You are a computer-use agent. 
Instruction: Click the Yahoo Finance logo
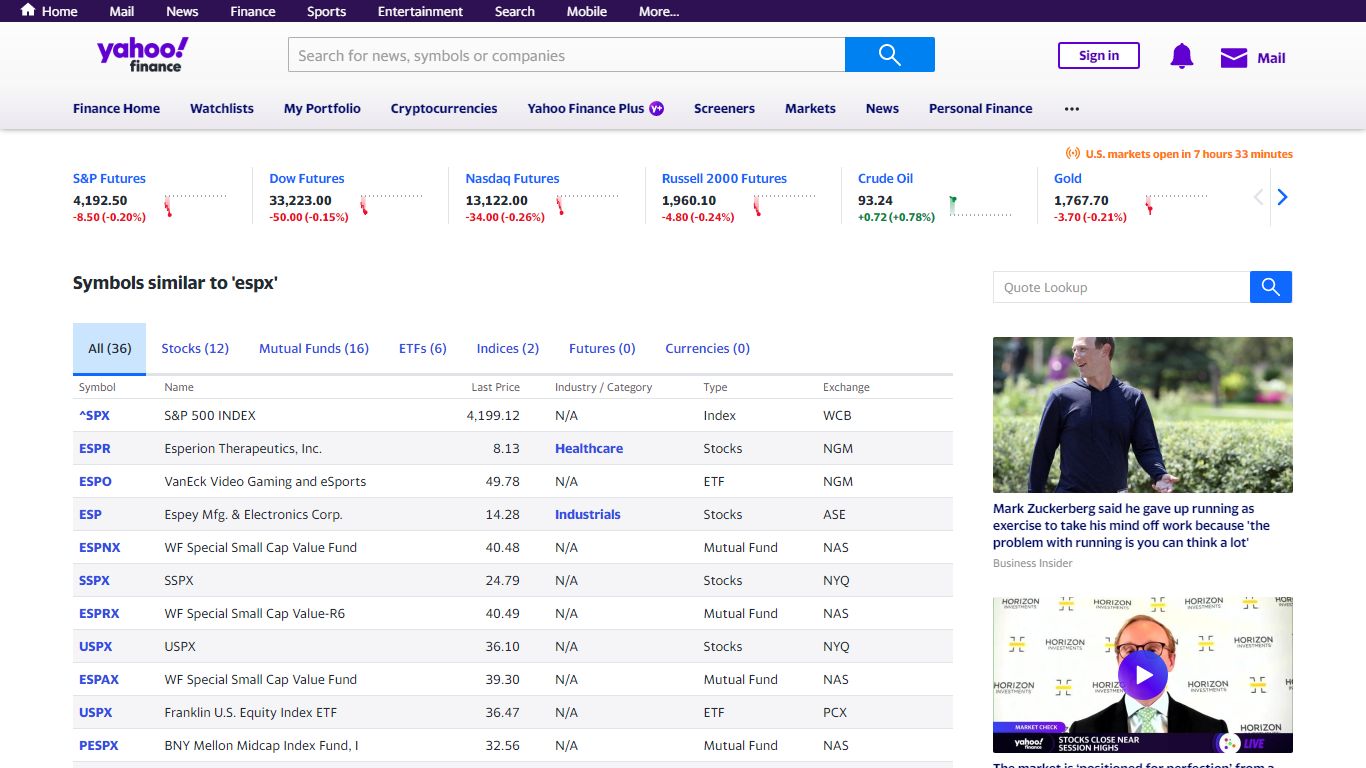click(x=142, y=55)
